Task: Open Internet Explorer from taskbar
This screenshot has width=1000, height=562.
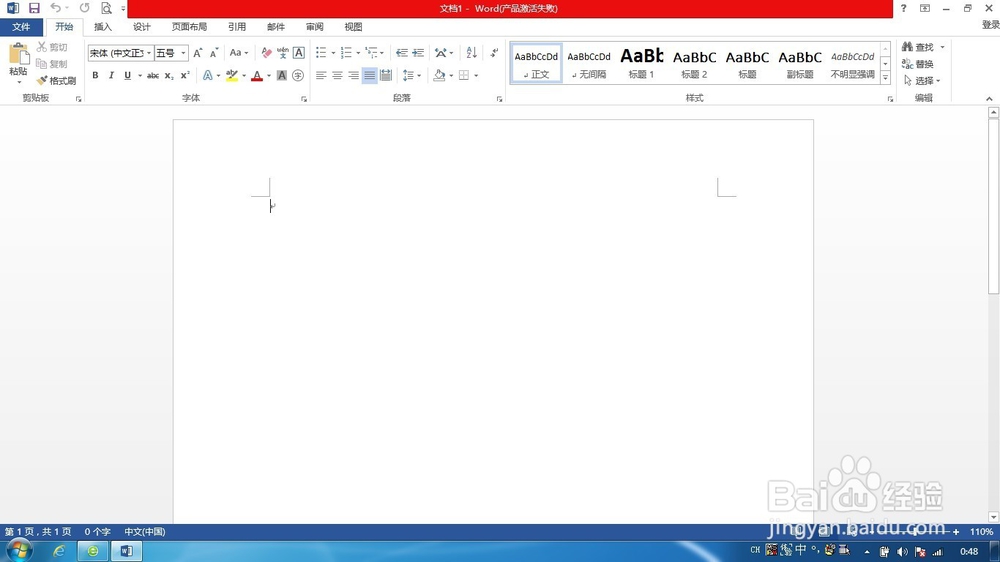Action: tap(59, 551)
